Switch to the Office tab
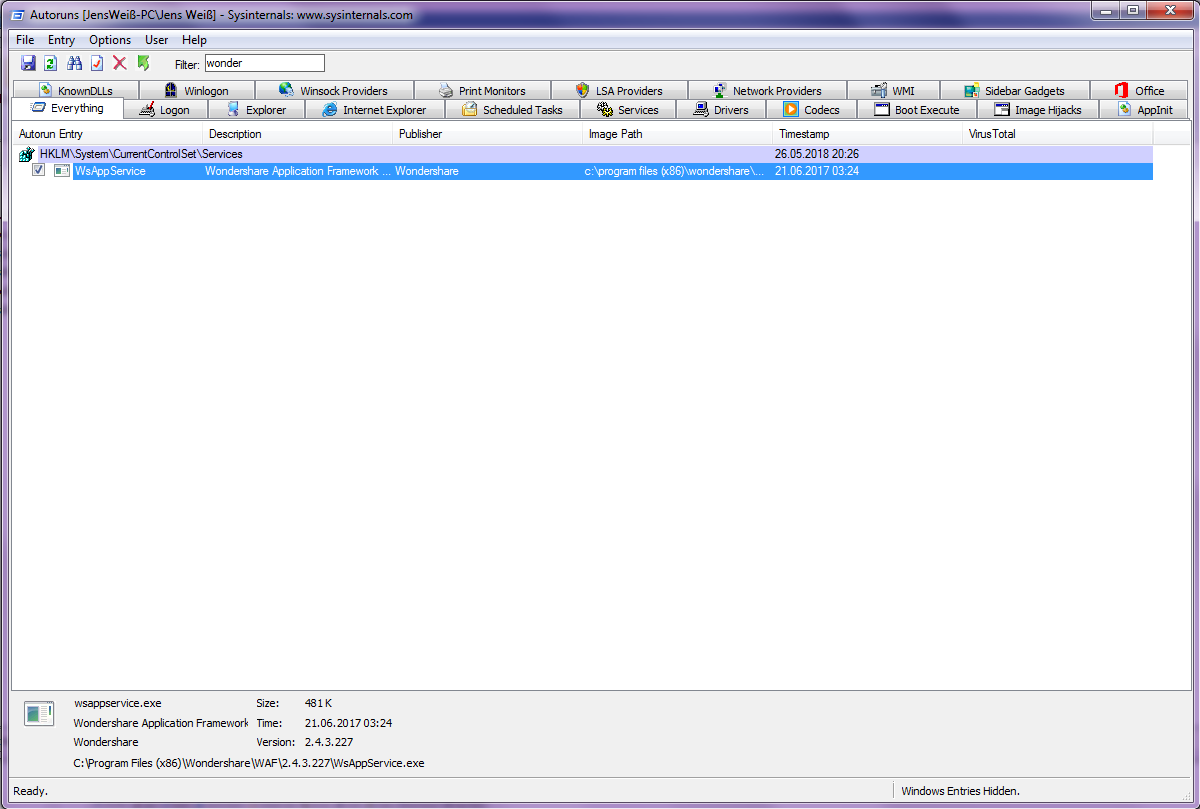Viewport: 1200px width, 809px height. coord(1139,90)
